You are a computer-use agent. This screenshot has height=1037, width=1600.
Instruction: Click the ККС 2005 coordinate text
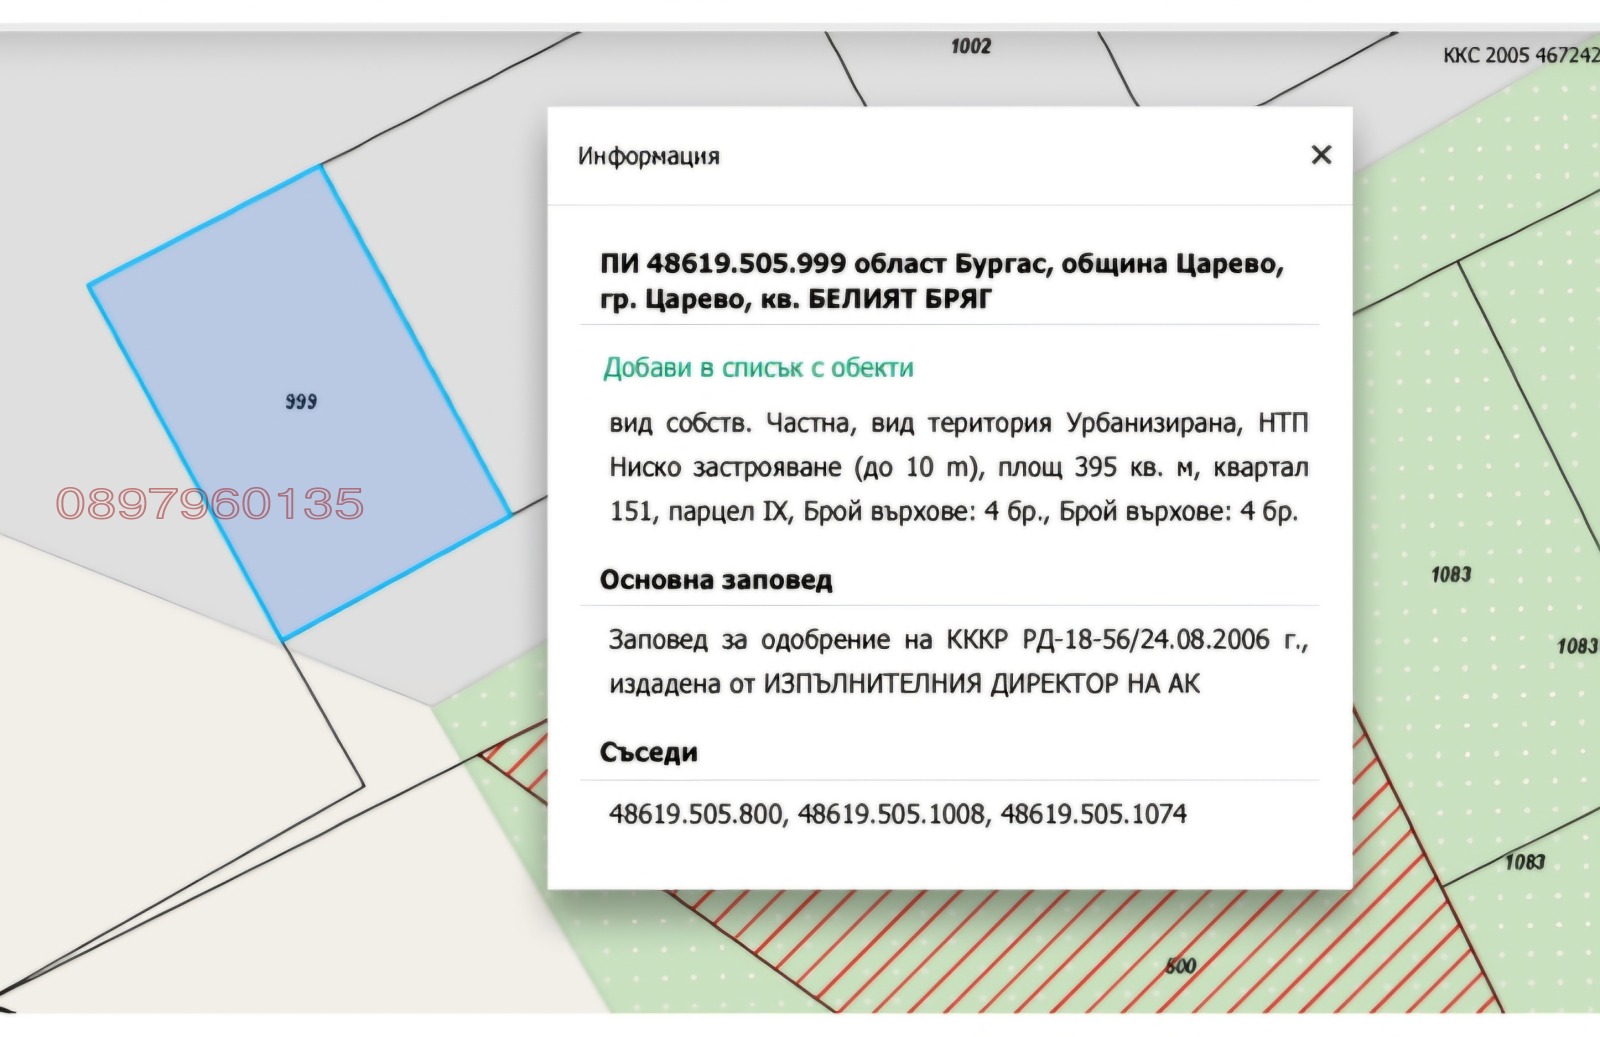[x=1520, y=55]
